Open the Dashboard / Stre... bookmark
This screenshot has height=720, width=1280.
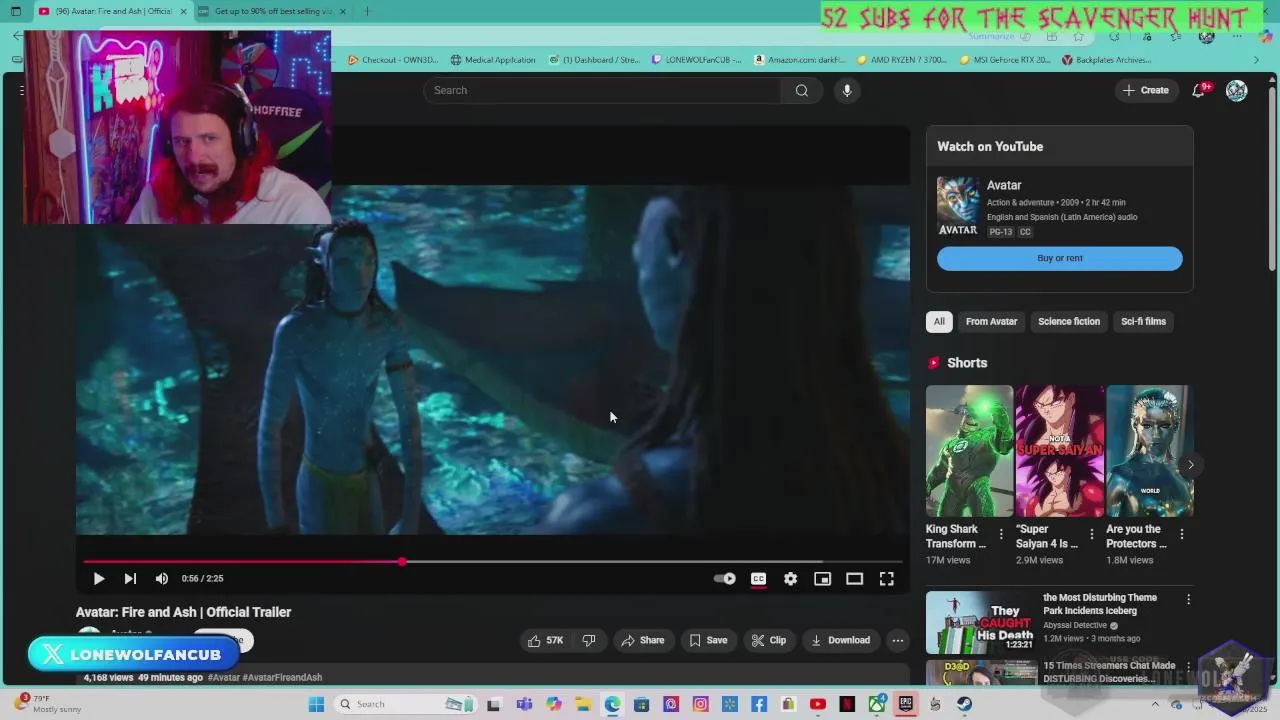[x=594, y=60]
